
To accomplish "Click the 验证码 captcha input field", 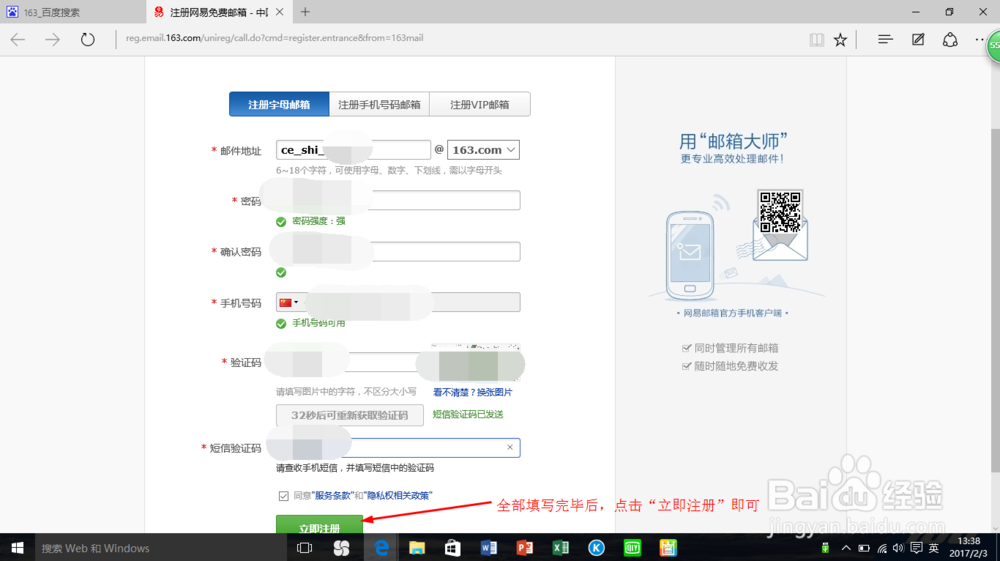I will point(348,362).
